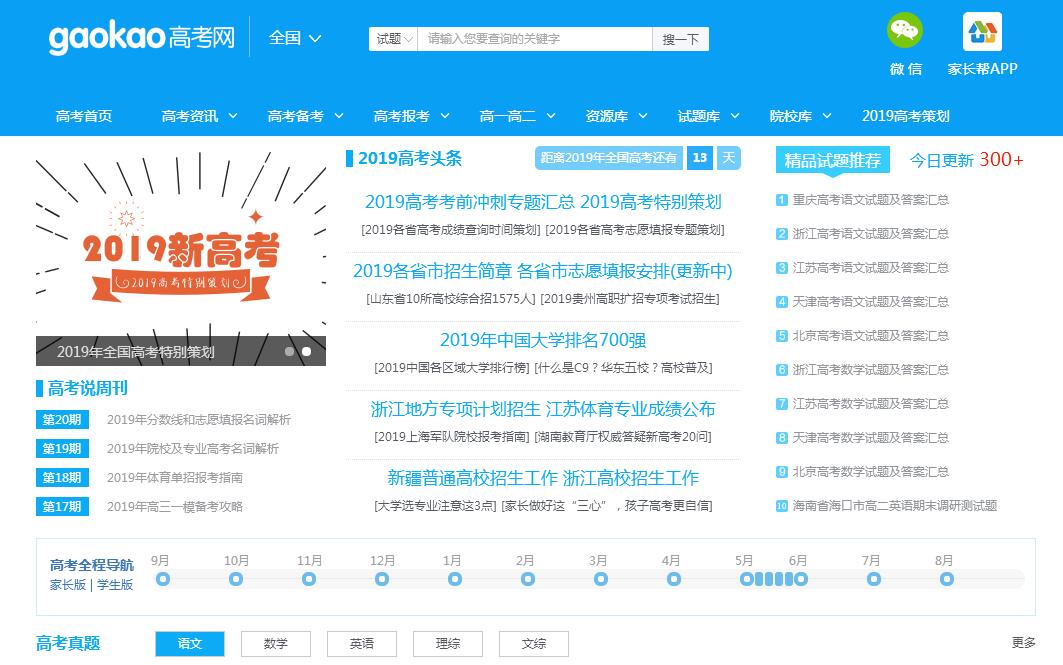Click the 第20期 issue badge
This screenshot has height=665, width=1063.
coord(62,420)
